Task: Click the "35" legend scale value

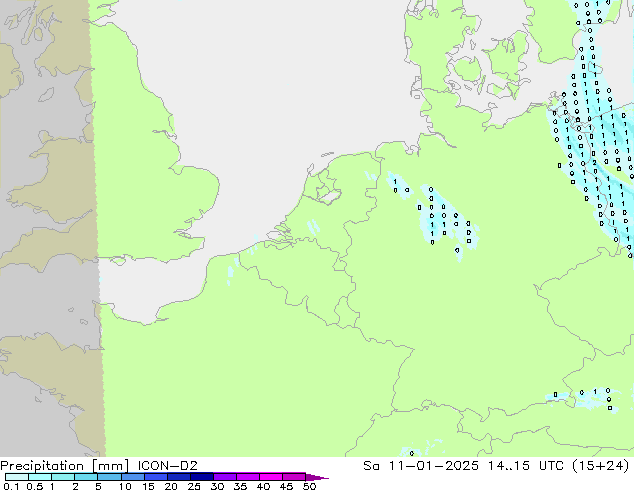Action: 240,486
